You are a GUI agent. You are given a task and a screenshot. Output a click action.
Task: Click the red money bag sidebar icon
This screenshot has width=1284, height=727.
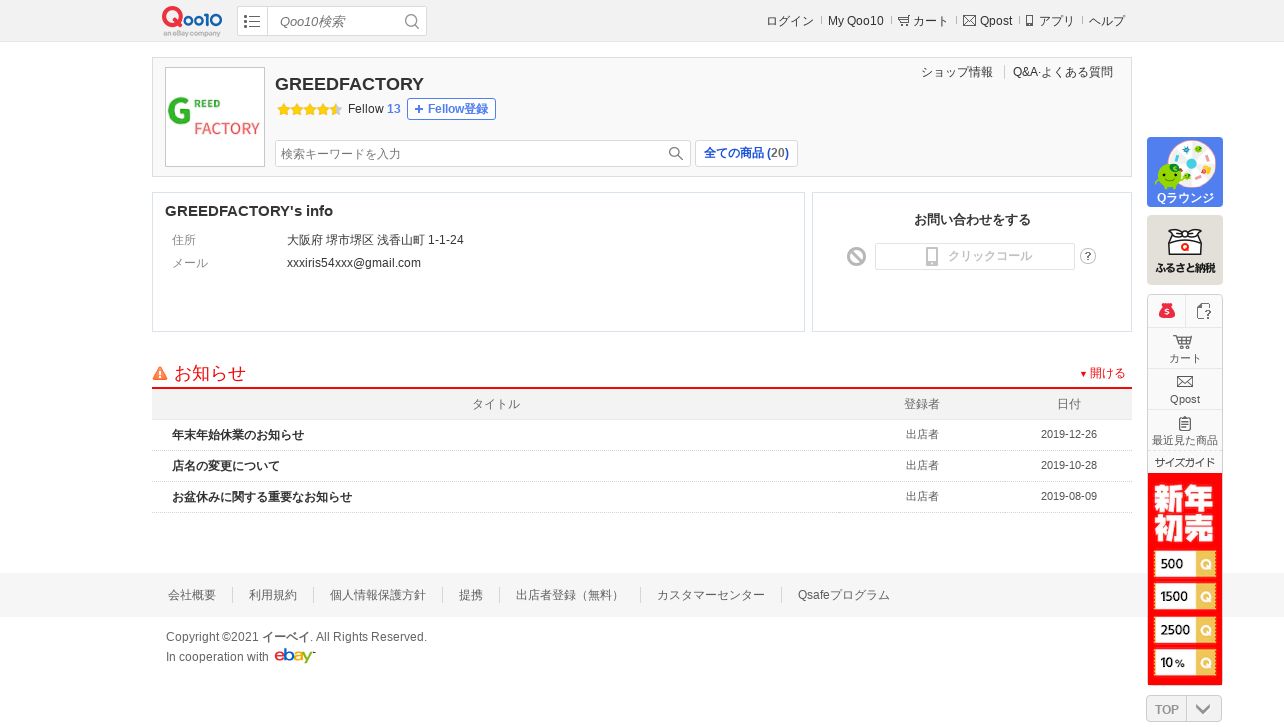tap(1167, 311)
